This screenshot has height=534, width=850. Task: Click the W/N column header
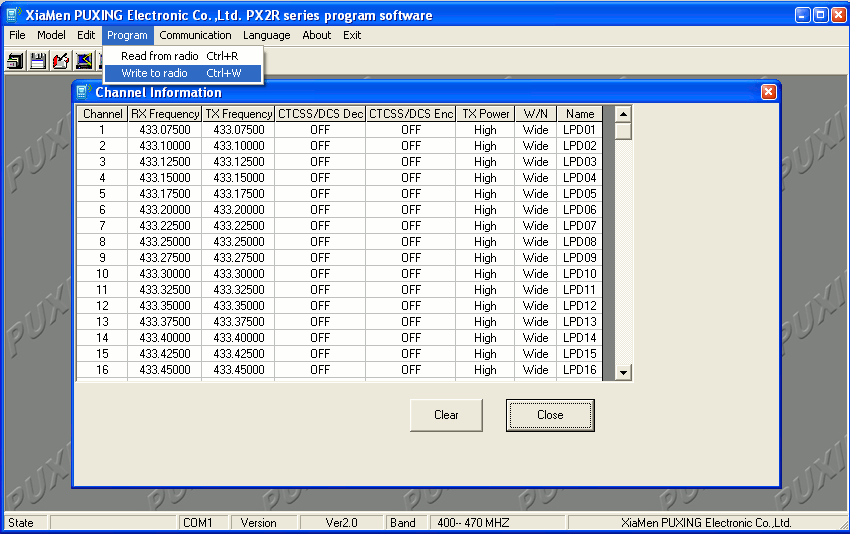536,114
